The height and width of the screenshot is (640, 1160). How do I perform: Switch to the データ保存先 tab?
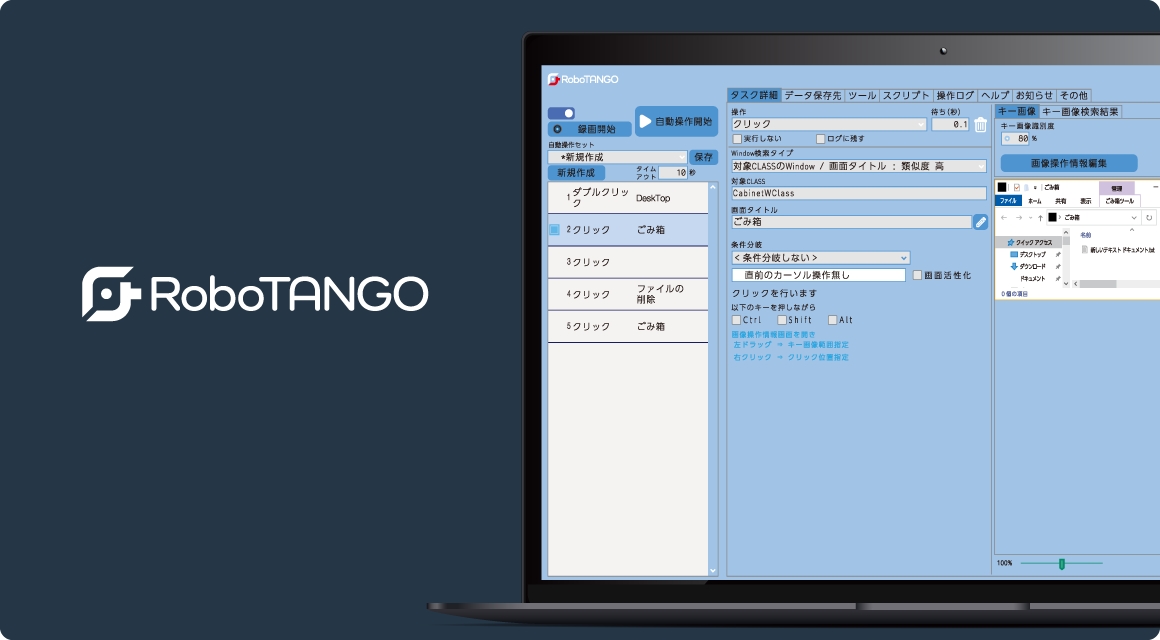coord(812,95)
